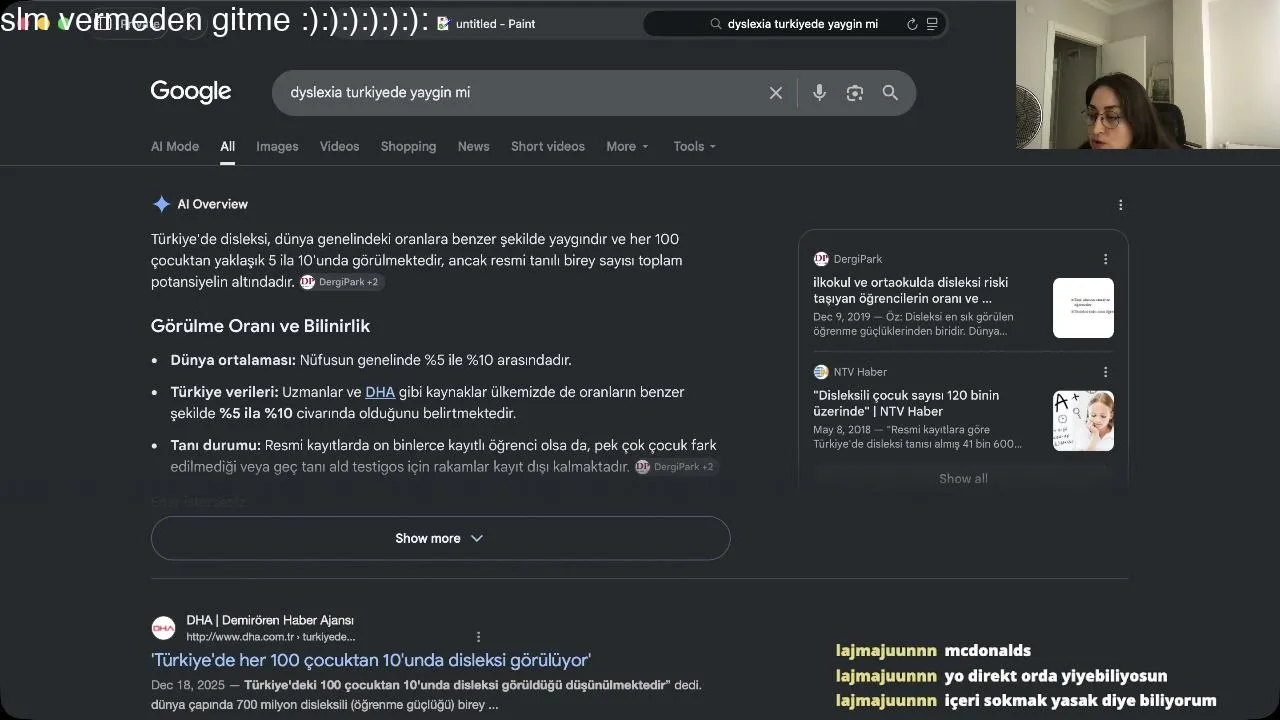Start voice search with the microphone icon
This screenshot has width=1280, height=720.
(819, 93)
